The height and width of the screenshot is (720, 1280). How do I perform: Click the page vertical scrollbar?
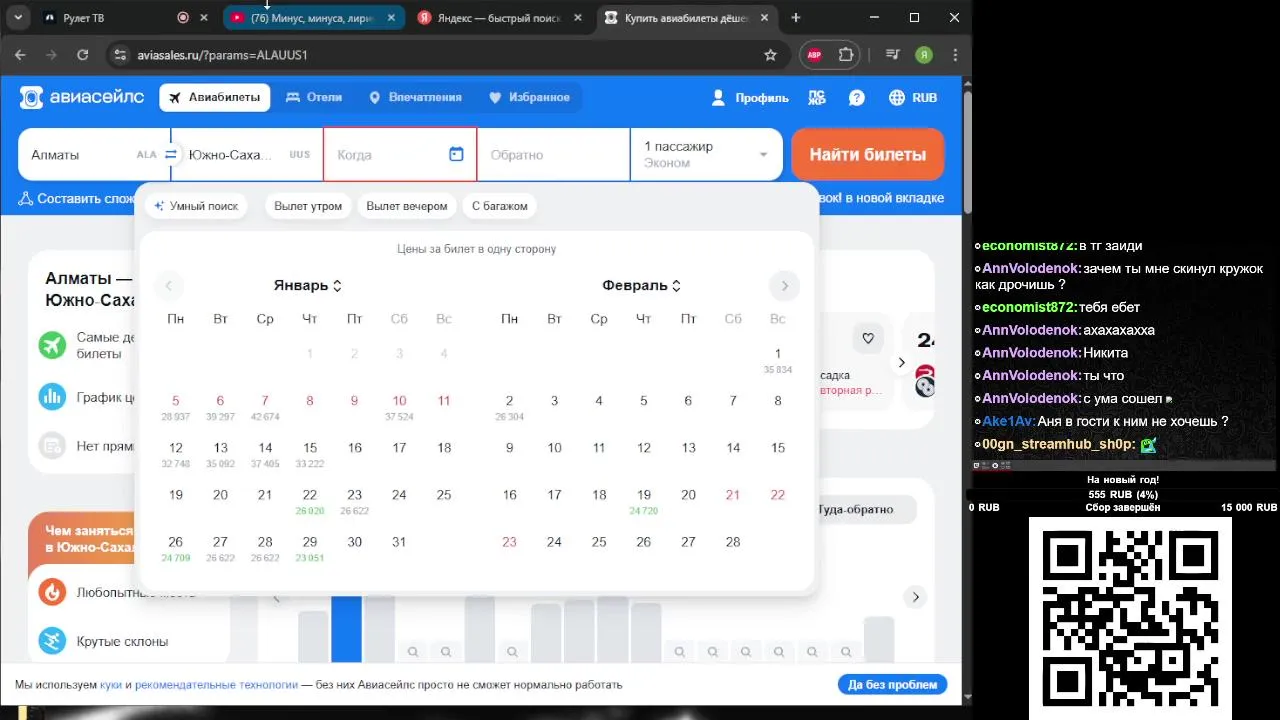click(967, 150)
